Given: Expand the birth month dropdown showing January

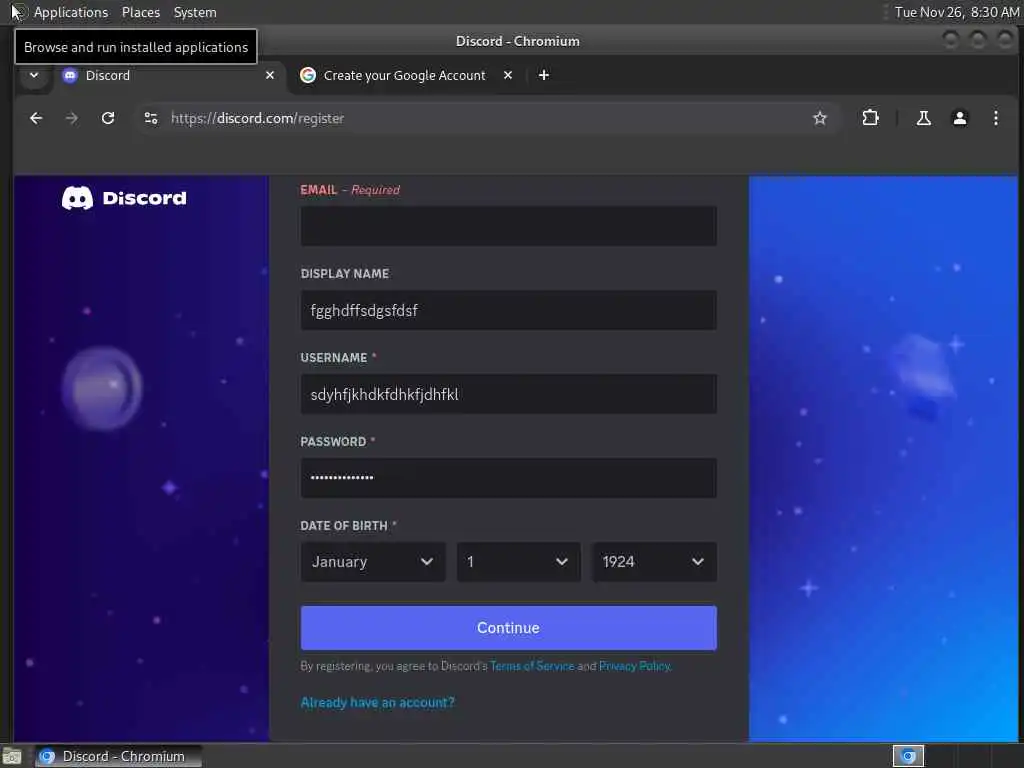Looking at the screenshot, I should [373, 562].
